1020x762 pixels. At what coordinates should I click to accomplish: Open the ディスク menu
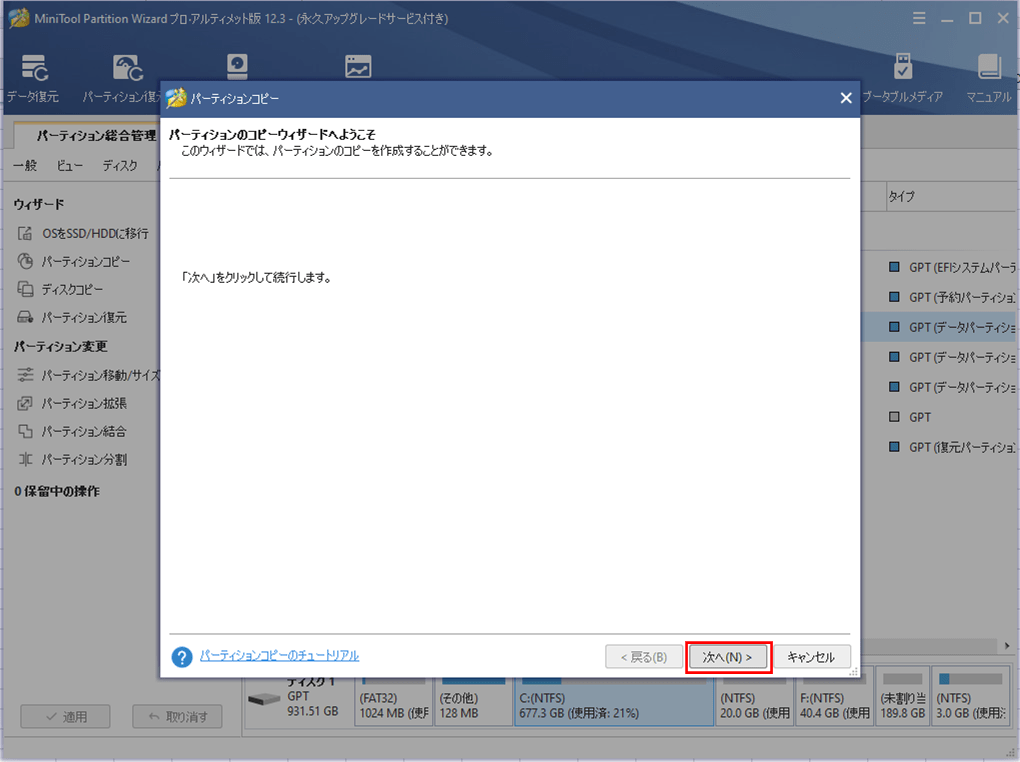120,165
